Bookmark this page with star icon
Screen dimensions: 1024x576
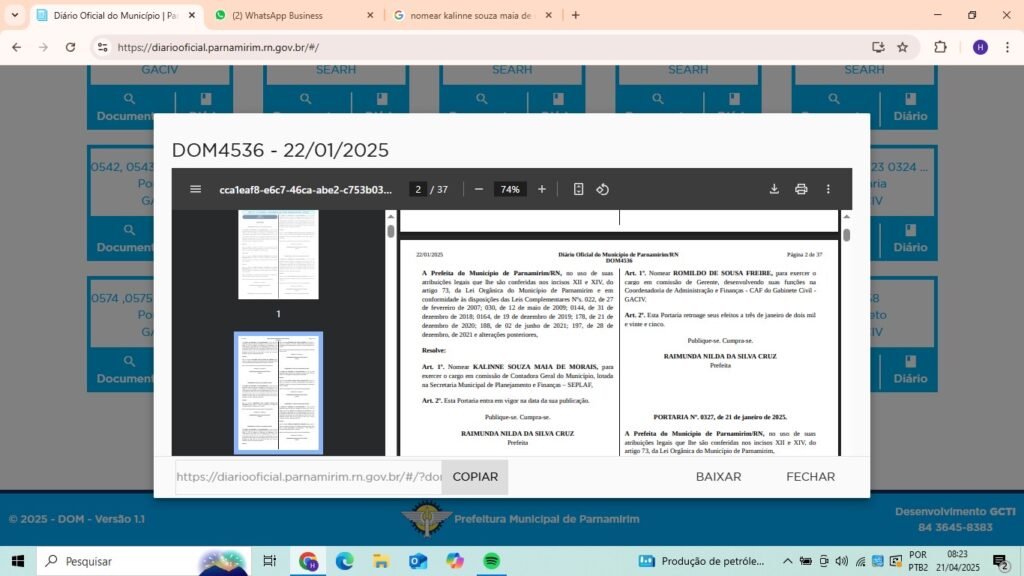coord(902,47)
